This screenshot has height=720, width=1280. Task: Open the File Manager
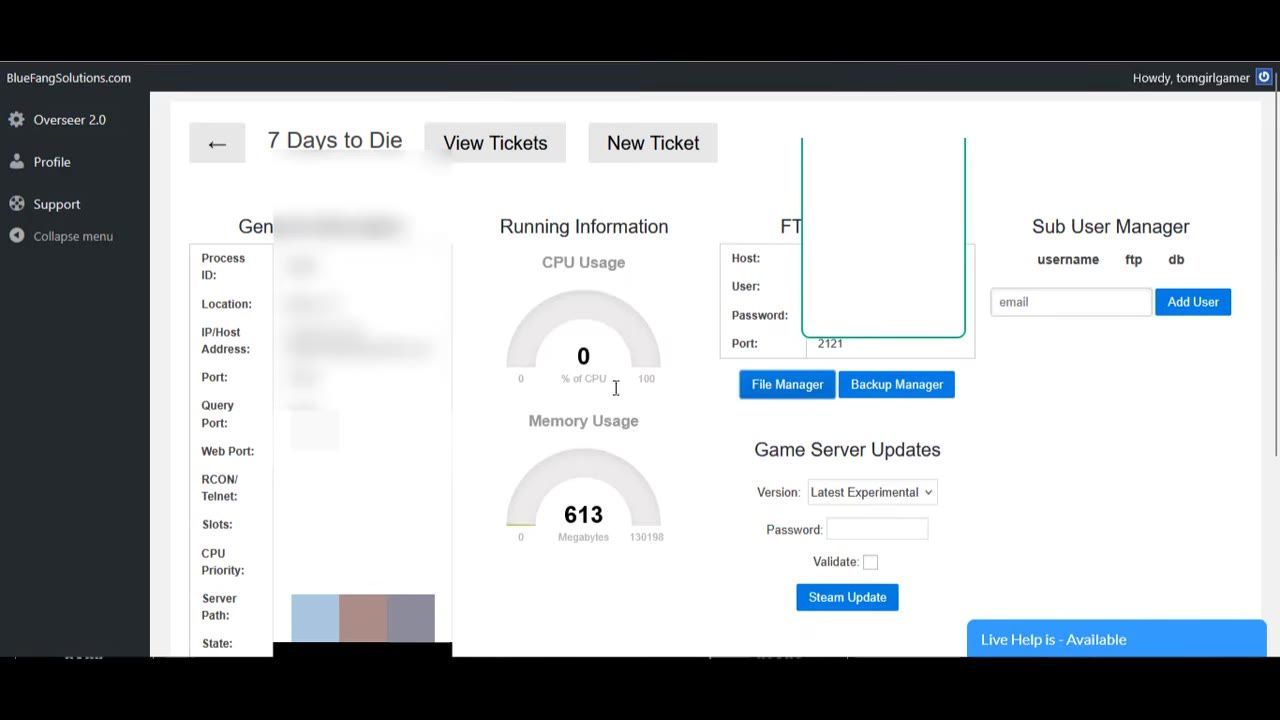[x=787, y=385]
